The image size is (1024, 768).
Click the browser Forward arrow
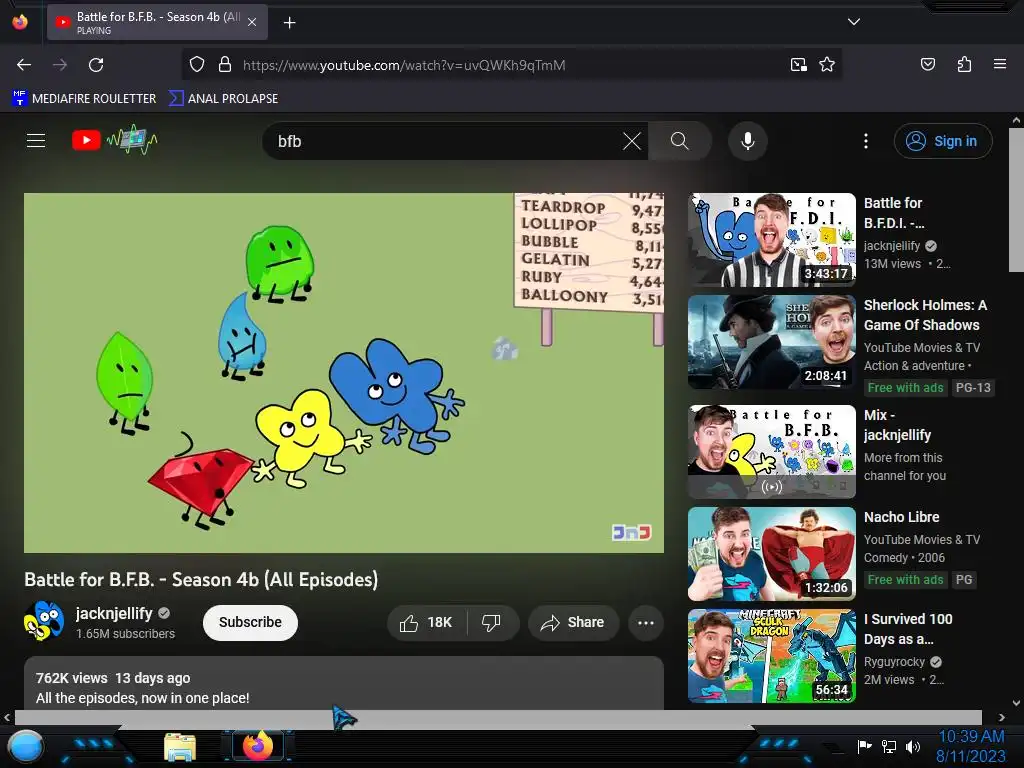[60, 65]
